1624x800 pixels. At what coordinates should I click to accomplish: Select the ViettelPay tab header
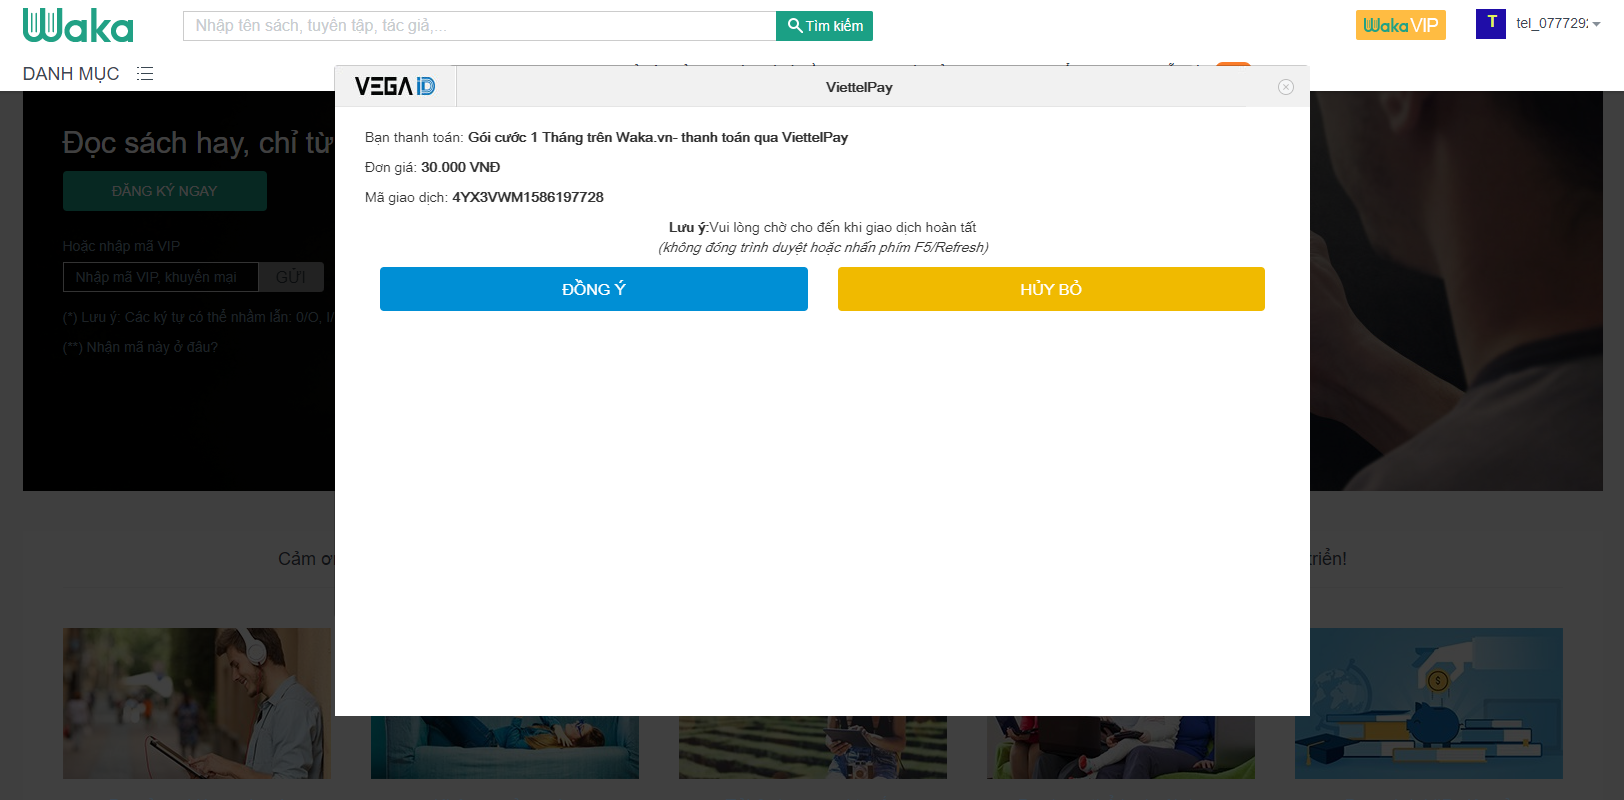click(x=859, y=87)
